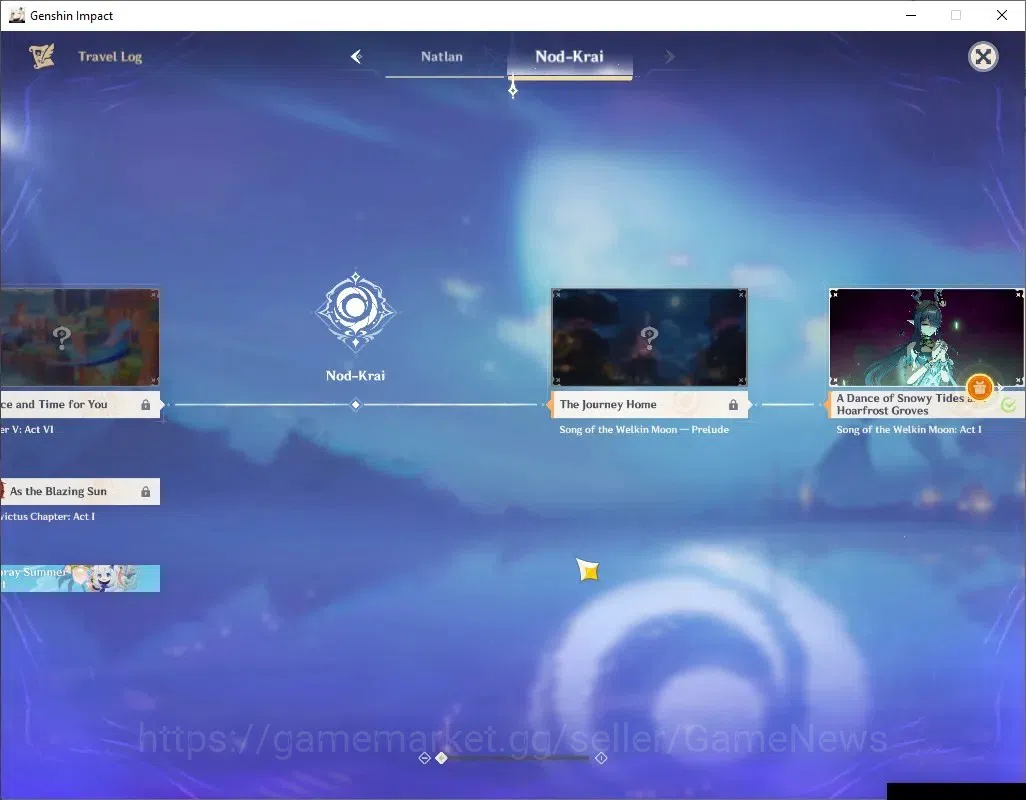Click the plus diamond at slider's right end
Image resolution: width=1026 pixels, height=800 pixels.
[601, 758]
